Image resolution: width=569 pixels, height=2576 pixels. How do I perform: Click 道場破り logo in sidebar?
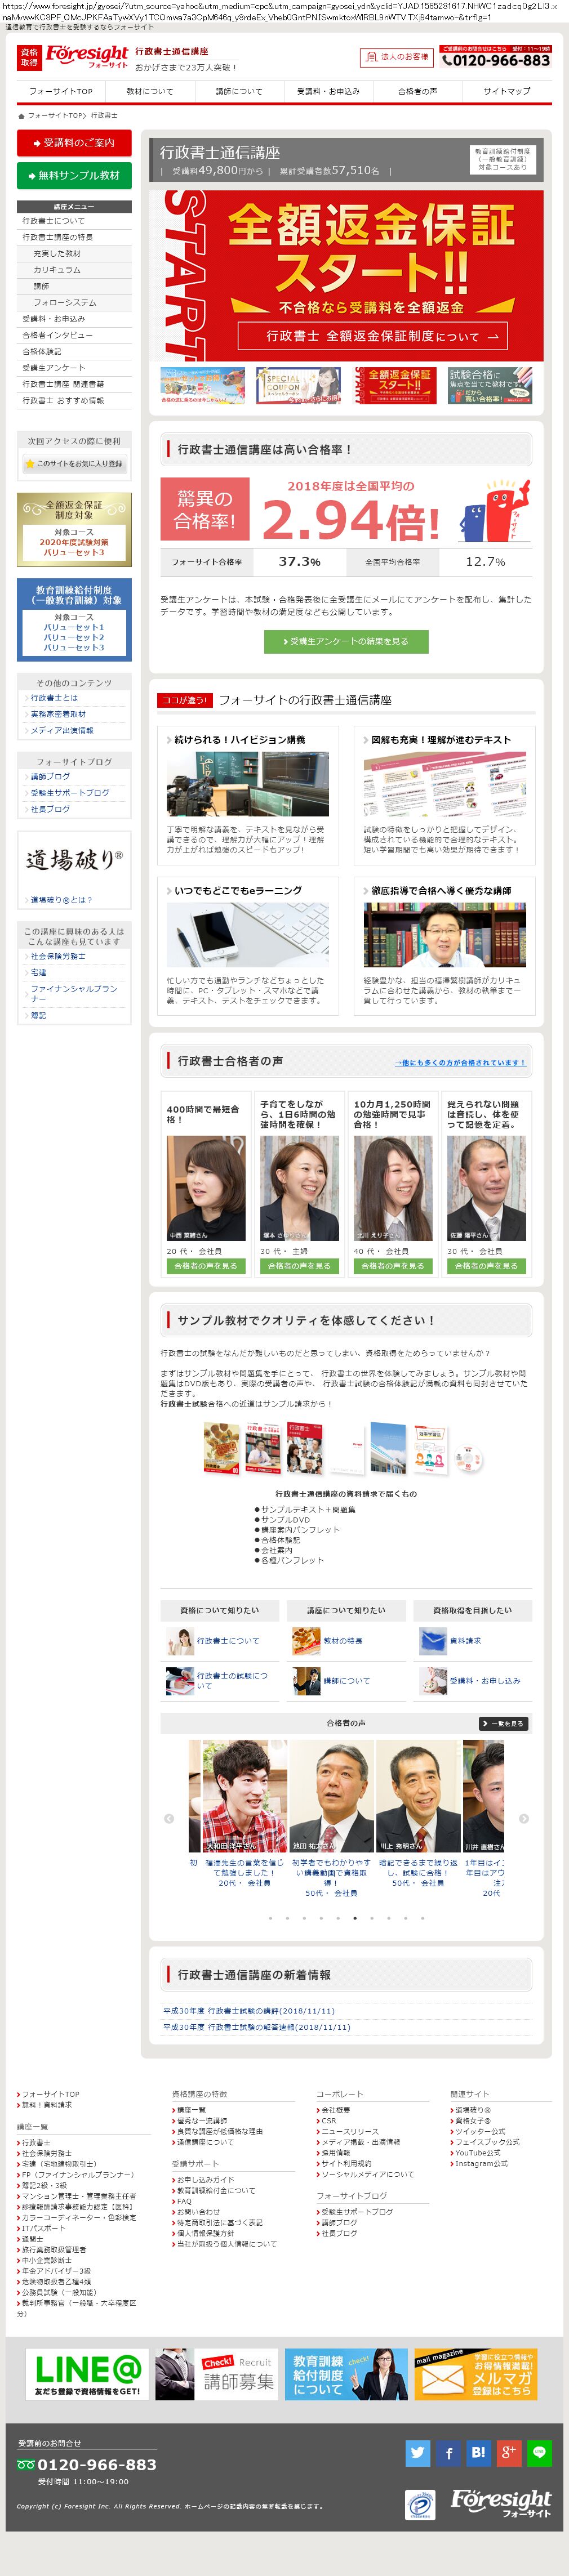coord(74,859)
